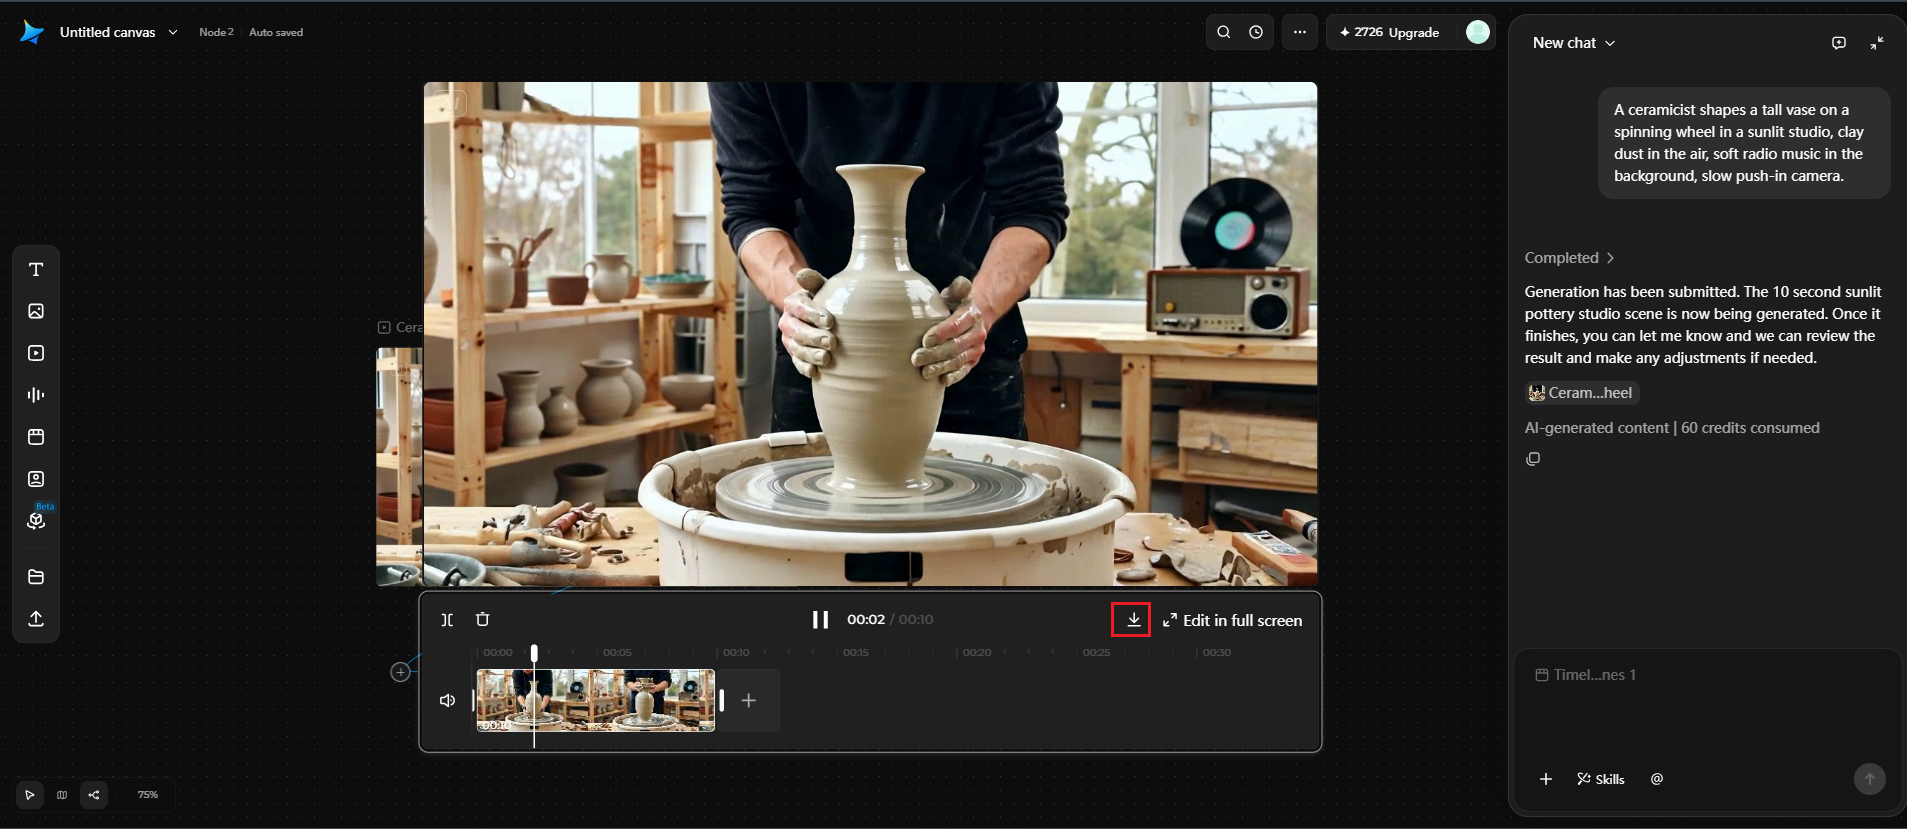Select the Video generator tool in sidebar

click(36, 353)
